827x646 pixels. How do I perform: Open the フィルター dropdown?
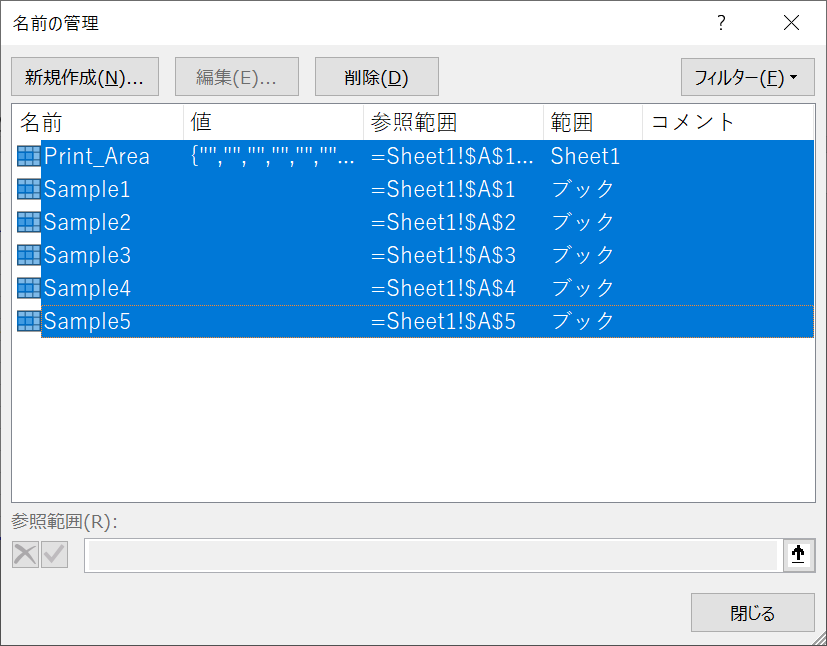coord(746,77)
